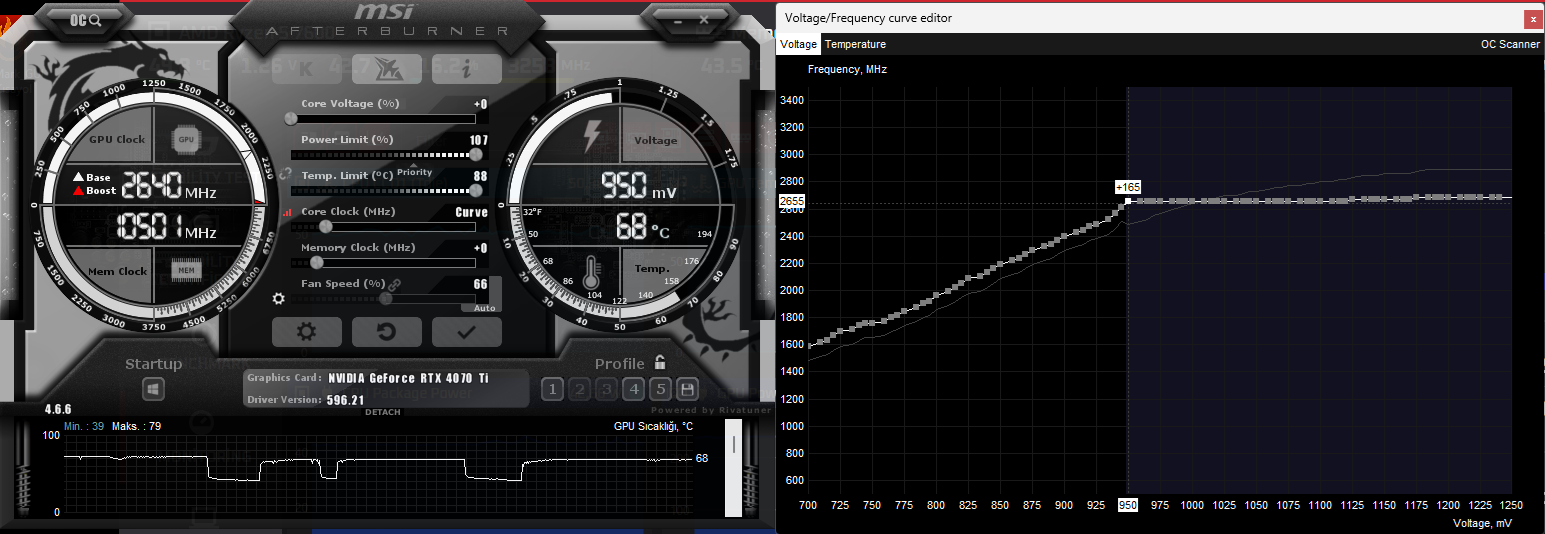Click the fan speed settings gear icon
The width and height of the screenshot is (1545, 534).
279,298
